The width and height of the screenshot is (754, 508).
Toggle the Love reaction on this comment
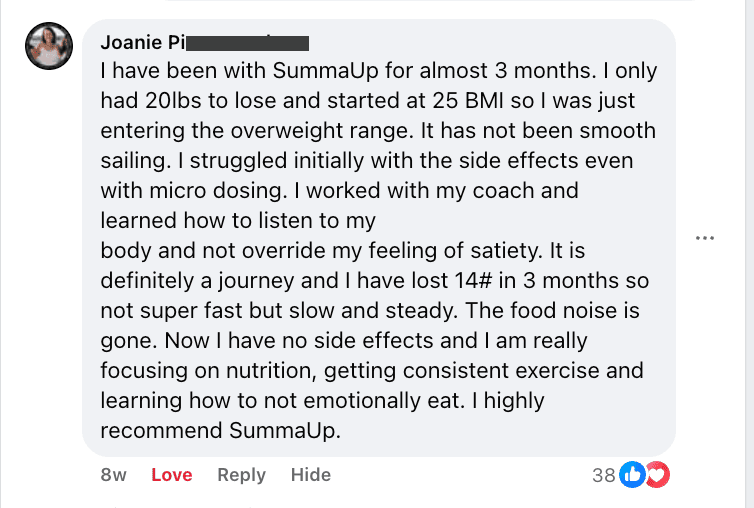pos(171,475)
